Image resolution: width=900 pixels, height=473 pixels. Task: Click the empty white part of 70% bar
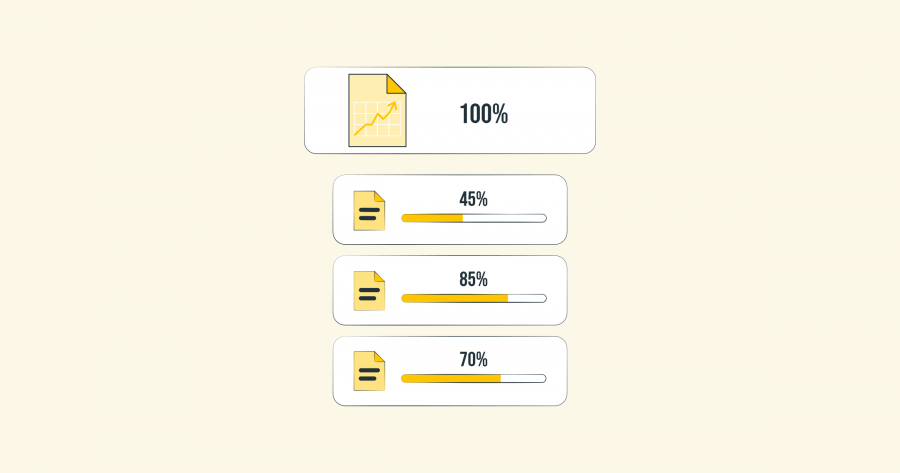(x=523, y=379)
